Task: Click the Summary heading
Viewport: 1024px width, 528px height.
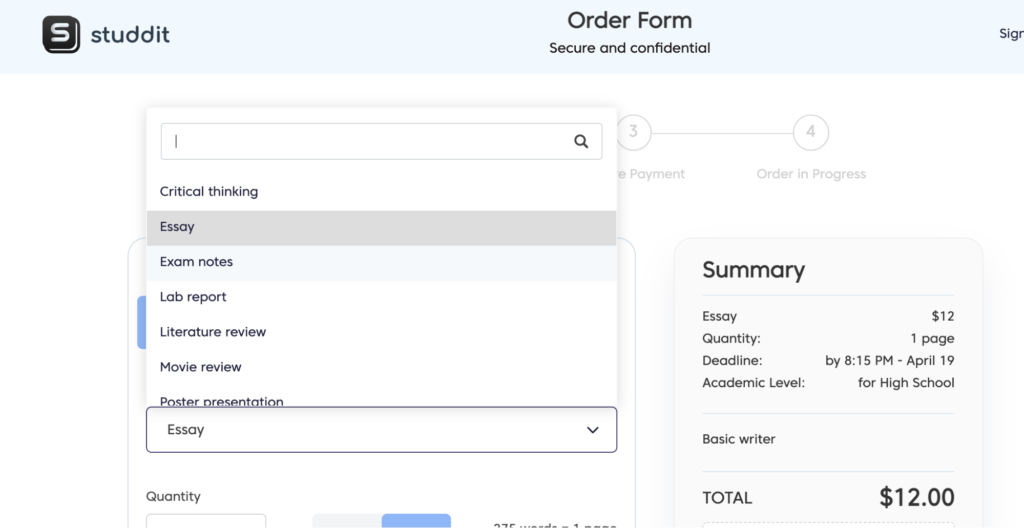Action: pos(754,270)
